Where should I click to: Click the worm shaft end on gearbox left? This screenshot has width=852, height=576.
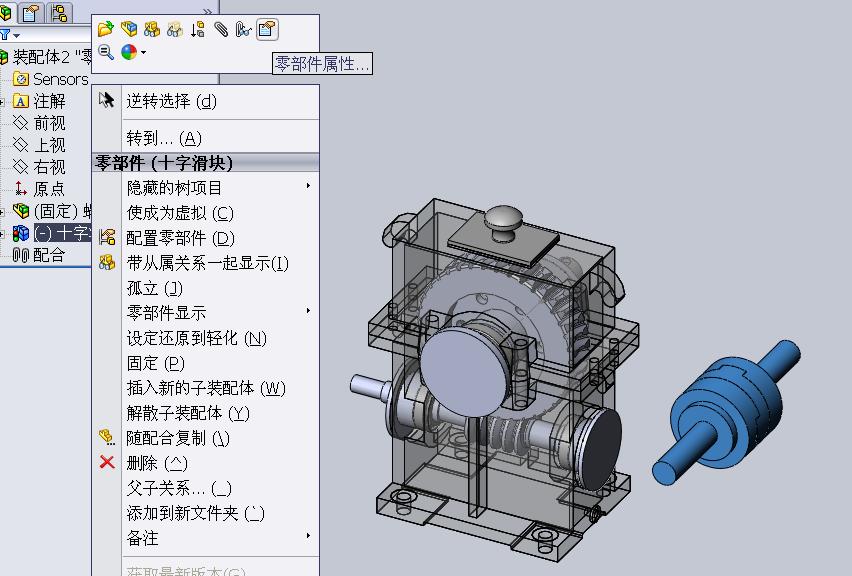[370, 387]
